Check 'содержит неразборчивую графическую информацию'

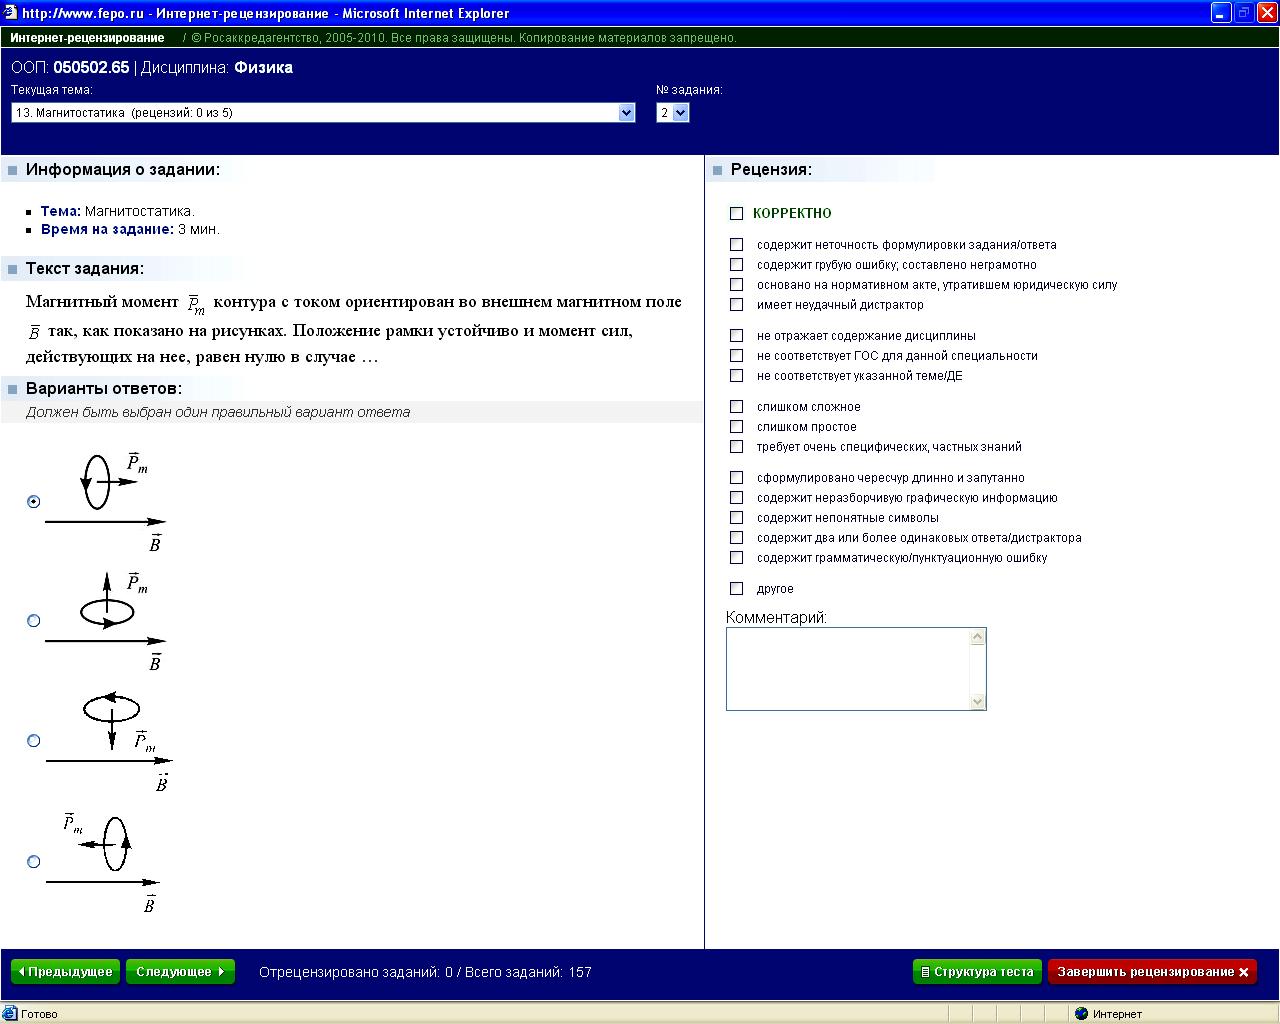coord(737,497)
